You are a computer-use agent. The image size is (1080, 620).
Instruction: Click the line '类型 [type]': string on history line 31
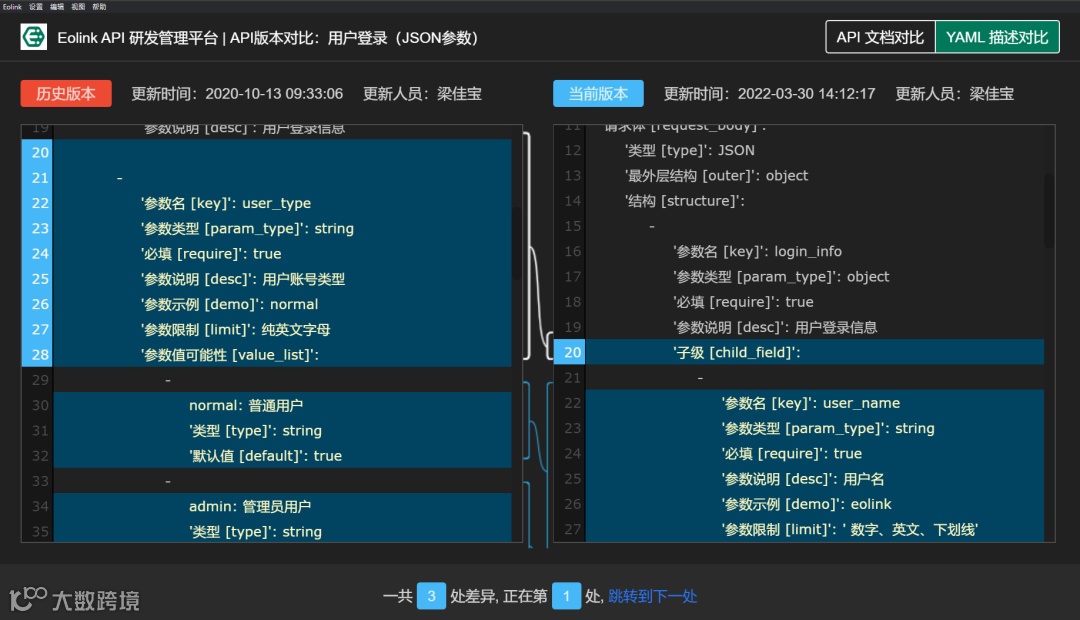[x=256, y=431]
